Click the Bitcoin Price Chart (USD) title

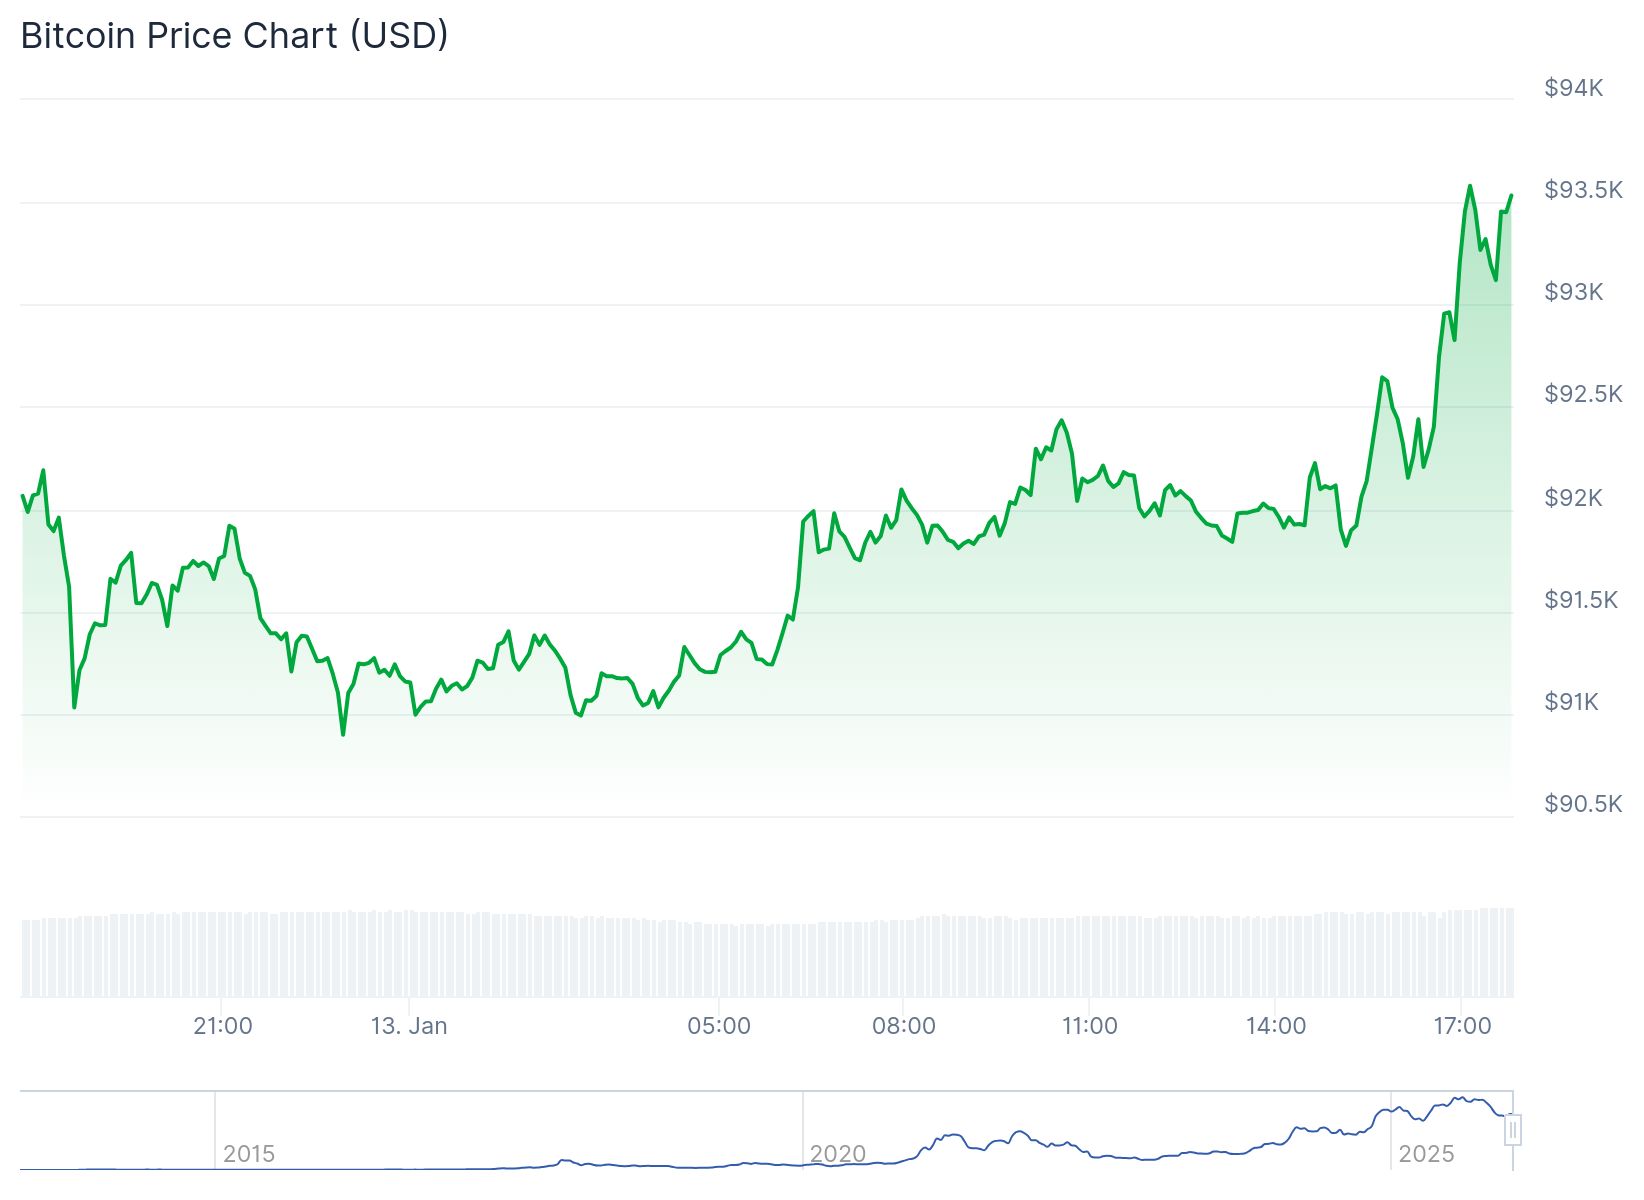click(x=234, y=35)
